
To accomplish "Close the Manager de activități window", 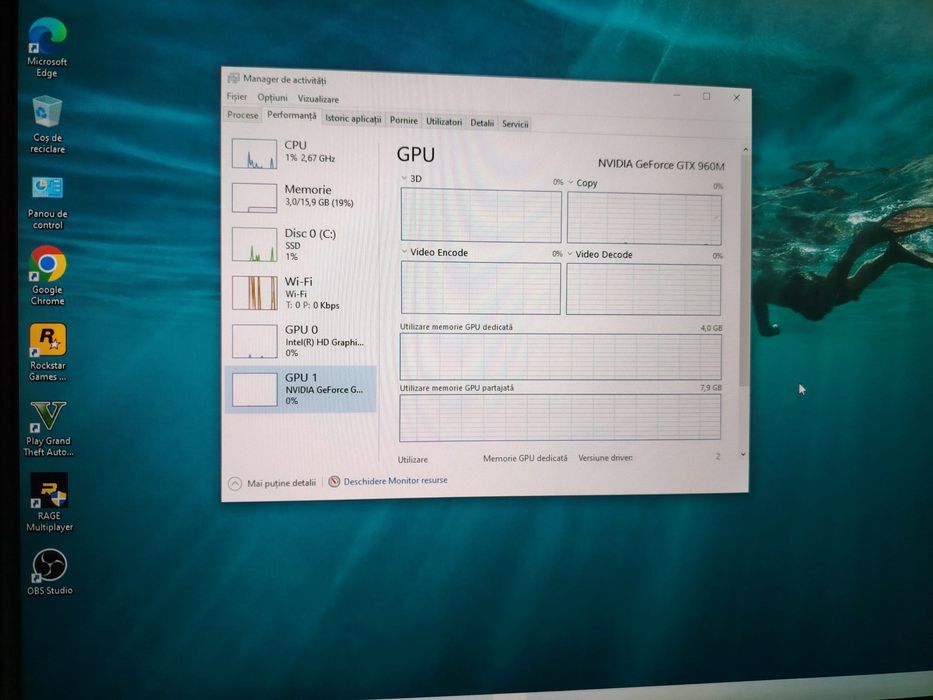I will point(736,98).
